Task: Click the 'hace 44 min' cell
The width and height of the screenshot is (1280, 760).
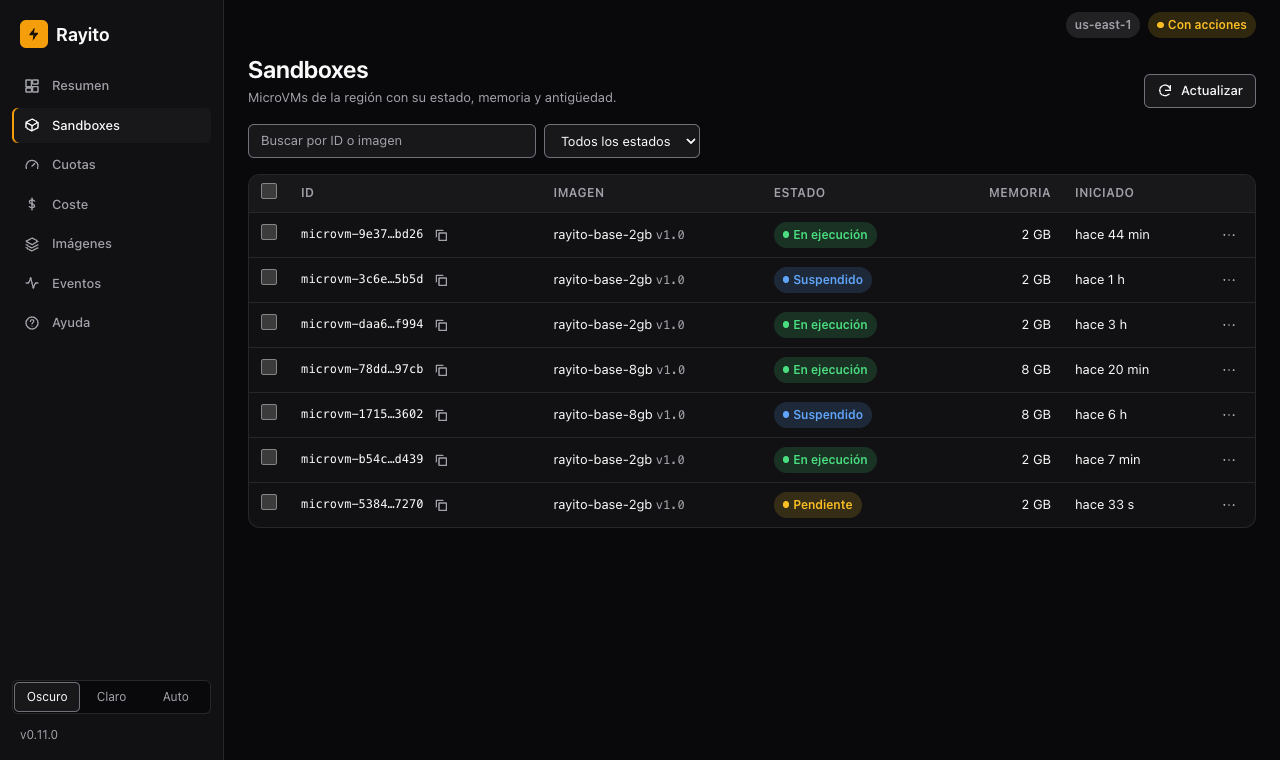Action: (x=1112, y=235)
